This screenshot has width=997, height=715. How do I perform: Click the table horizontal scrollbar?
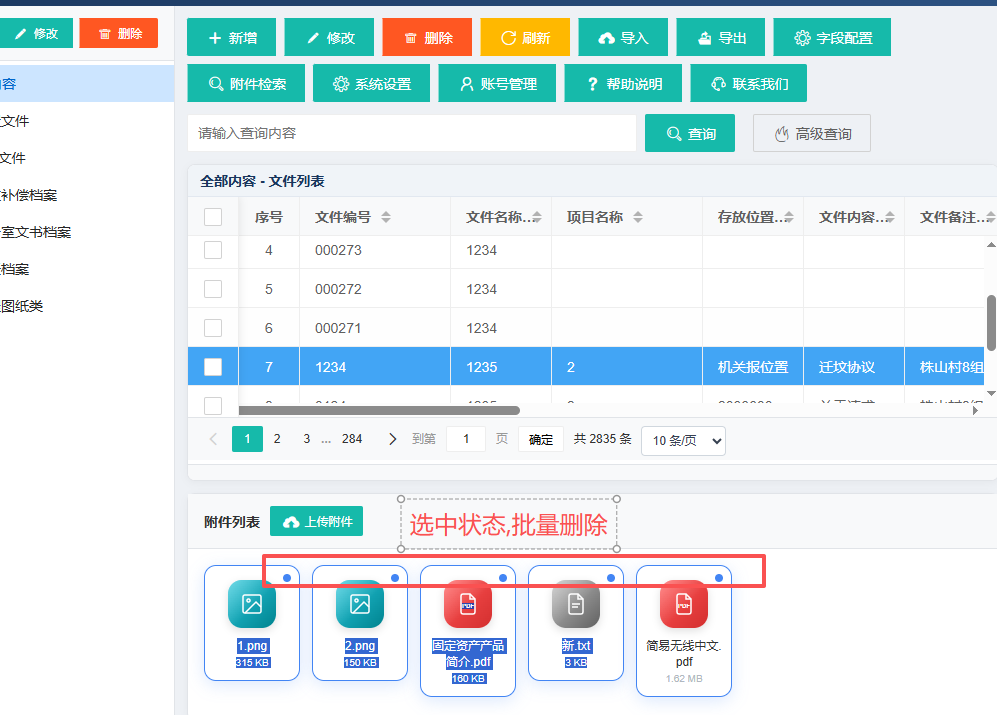click(x=379, y=410)
